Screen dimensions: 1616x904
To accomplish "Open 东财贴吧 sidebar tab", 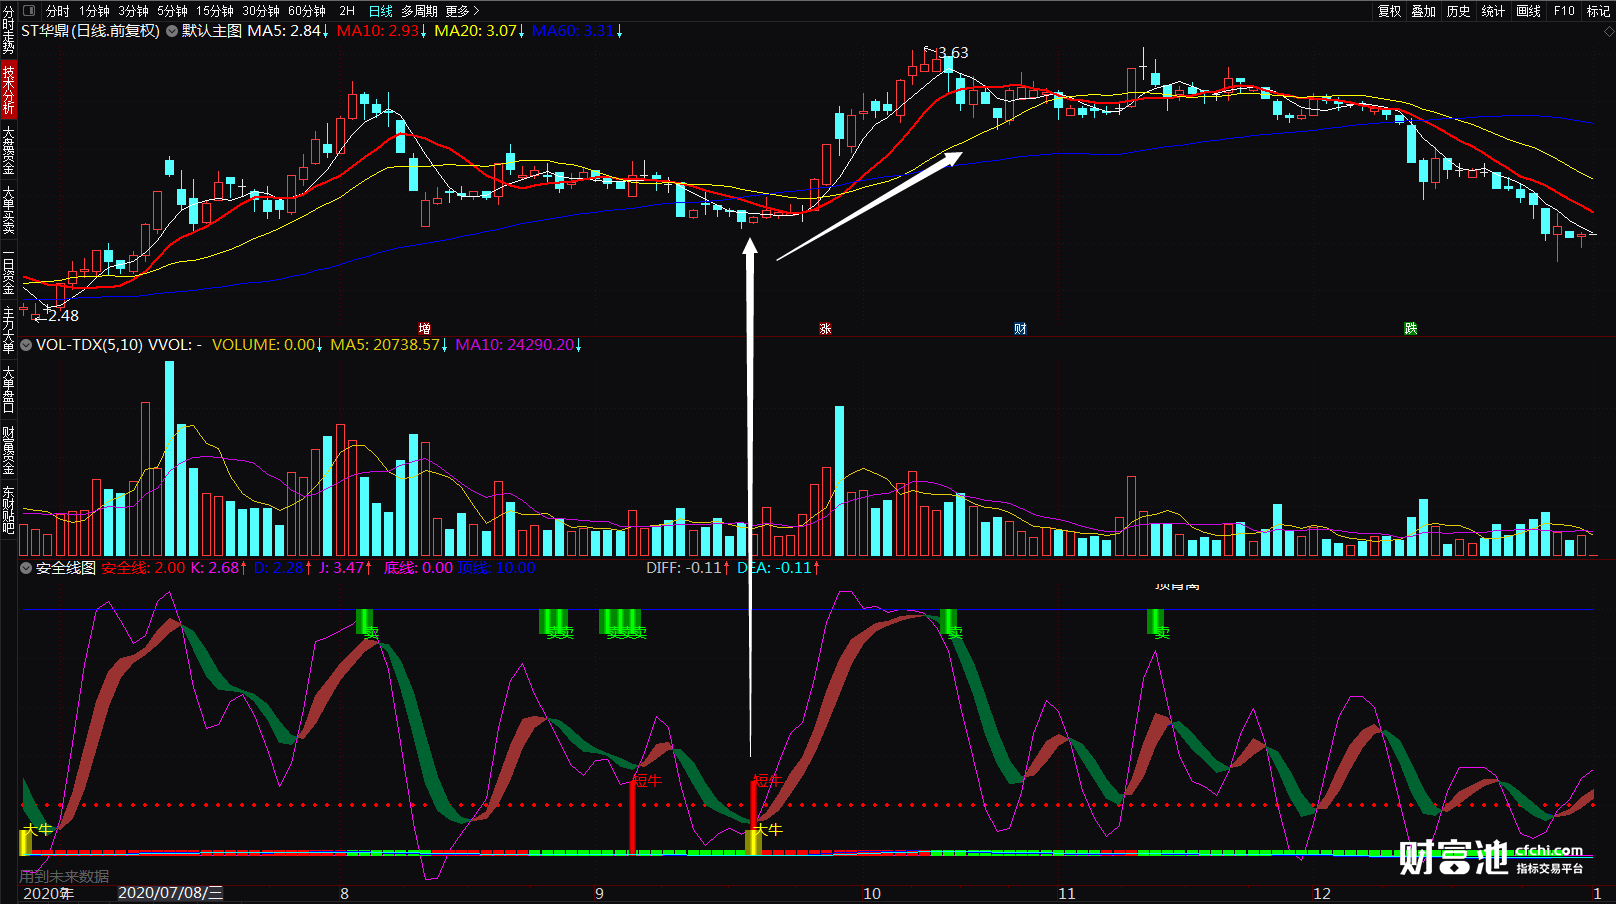I will coord(8,510).
